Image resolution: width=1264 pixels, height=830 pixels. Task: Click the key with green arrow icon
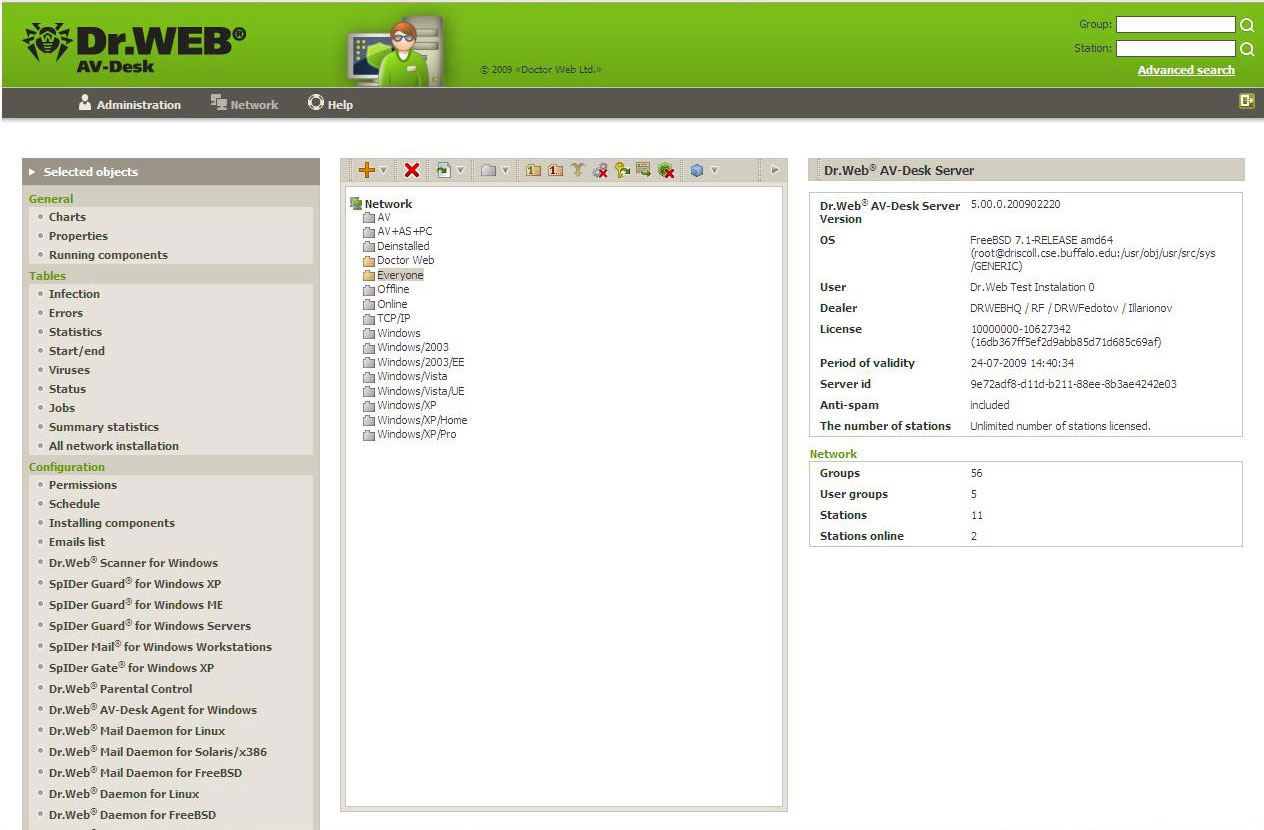(x=622, y=170)
